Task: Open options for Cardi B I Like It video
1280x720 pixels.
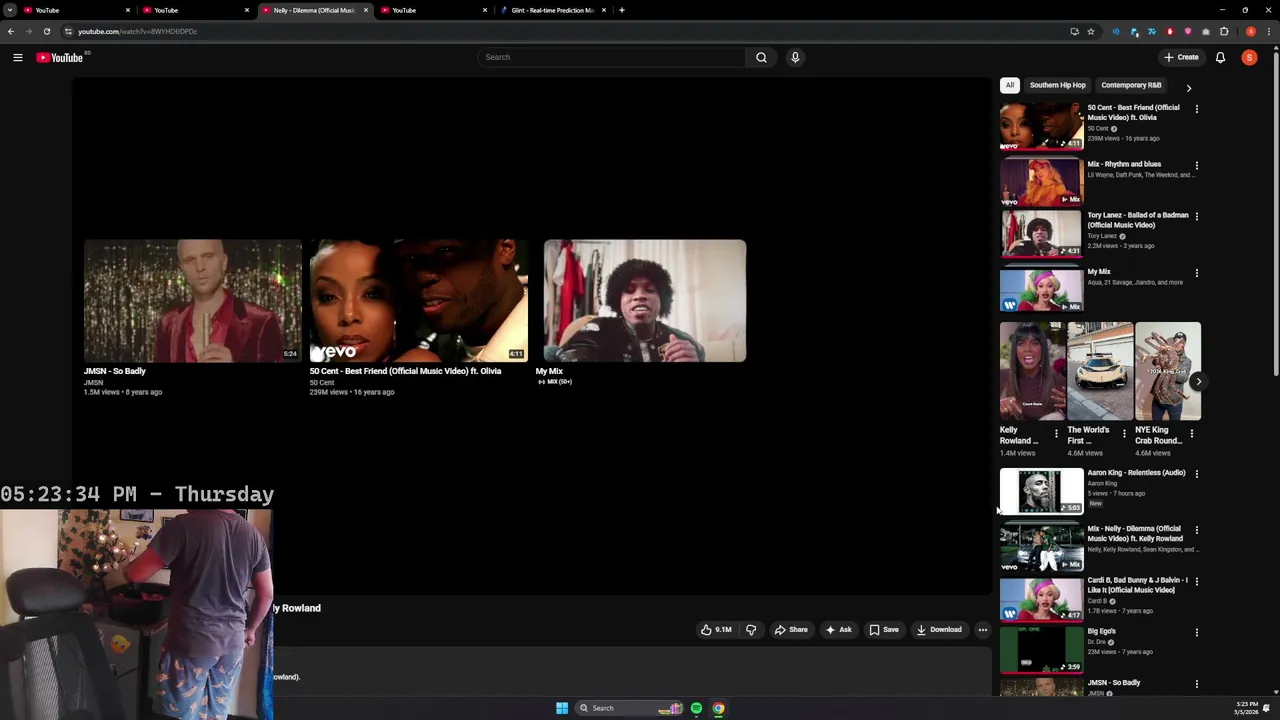Action: point(1197,581)
